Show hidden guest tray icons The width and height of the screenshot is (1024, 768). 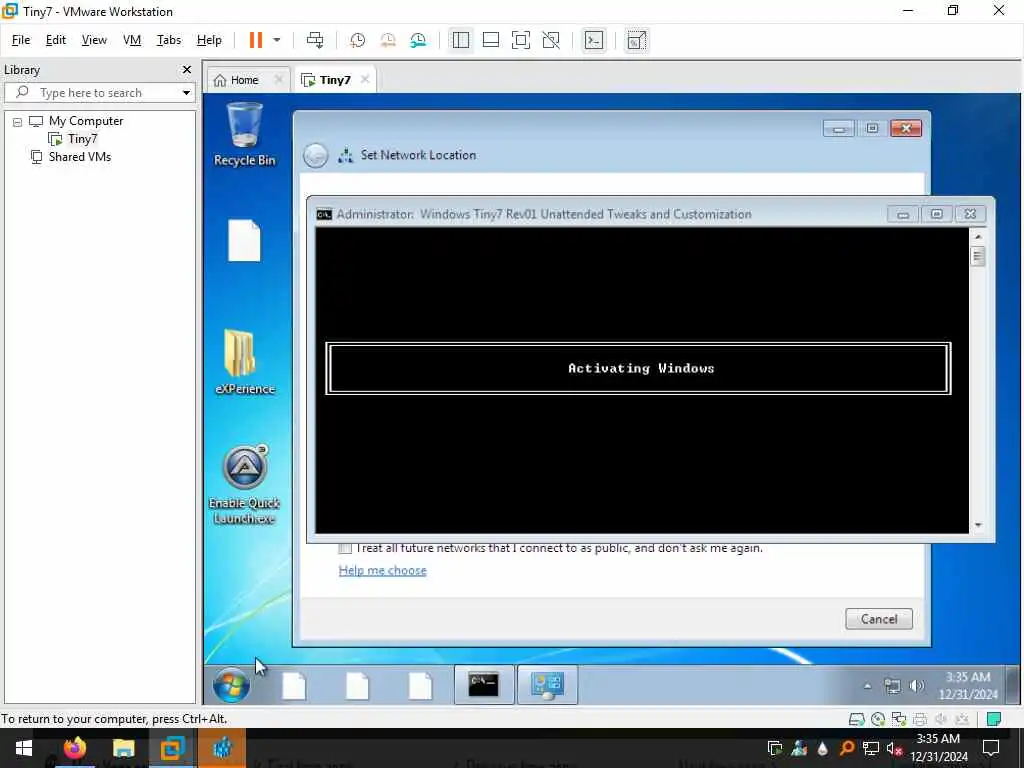(x=867, y=686)
